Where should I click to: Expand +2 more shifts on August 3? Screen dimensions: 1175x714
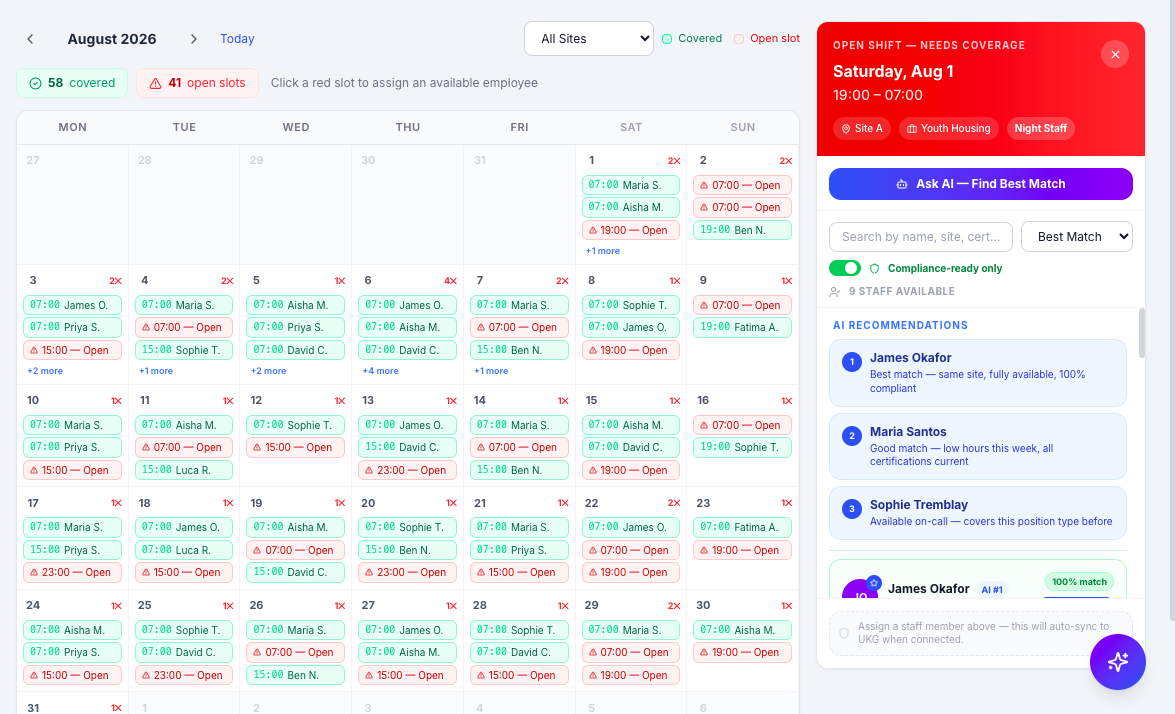point(45,371)
